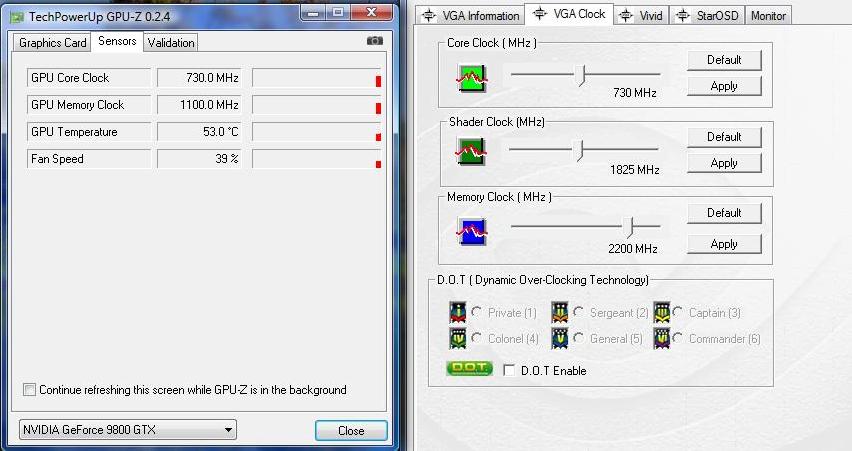
Task: Select the Colonel (4) radio button
Action: (x=477, y=337)
